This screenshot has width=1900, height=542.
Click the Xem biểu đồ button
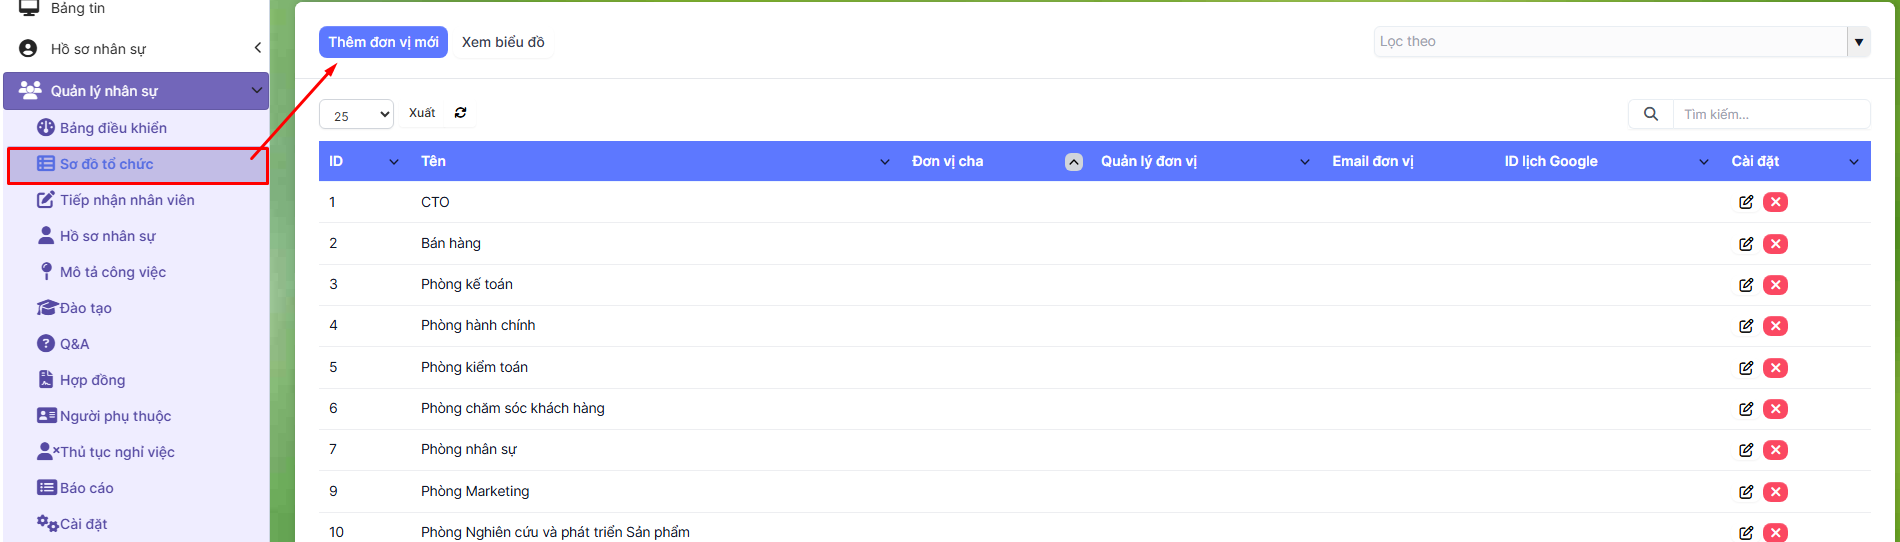(x=503, y=42)
